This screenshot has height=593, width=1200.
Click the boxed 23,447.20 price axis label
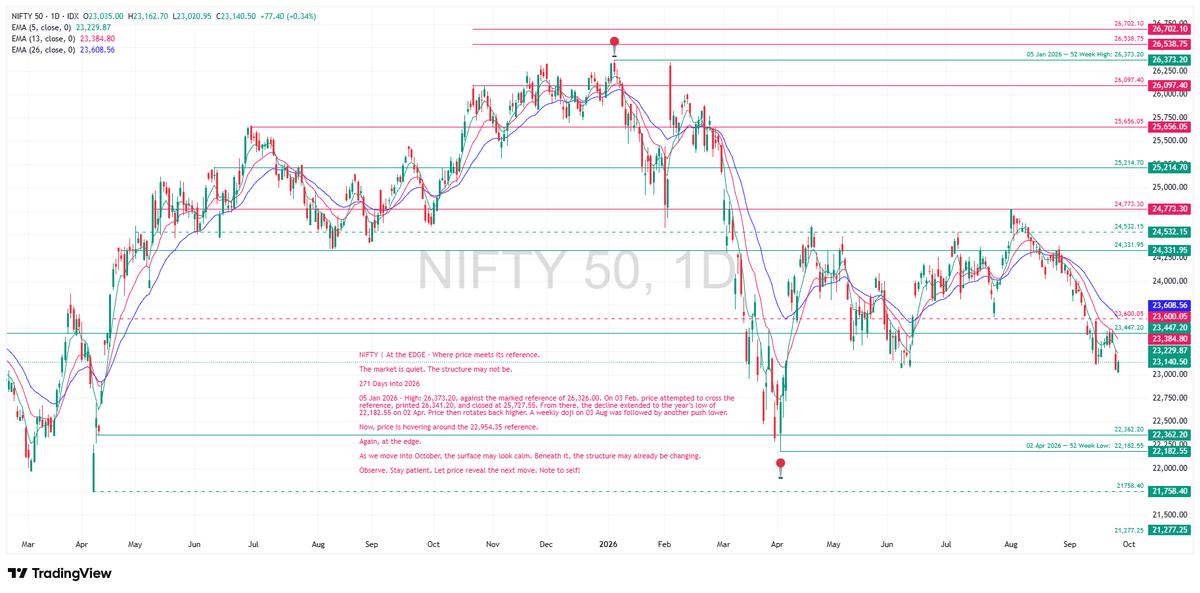pos(1169,328)
